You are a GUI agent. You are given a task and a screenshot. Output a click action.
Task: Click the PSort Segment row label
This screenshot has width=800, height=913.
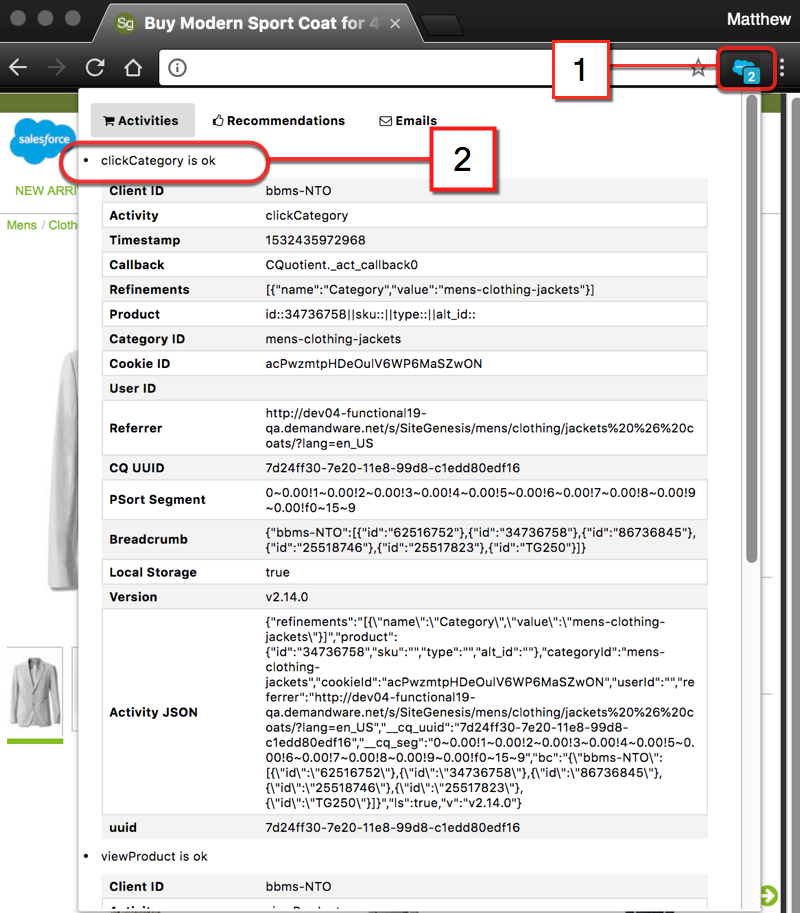(157, 500)
